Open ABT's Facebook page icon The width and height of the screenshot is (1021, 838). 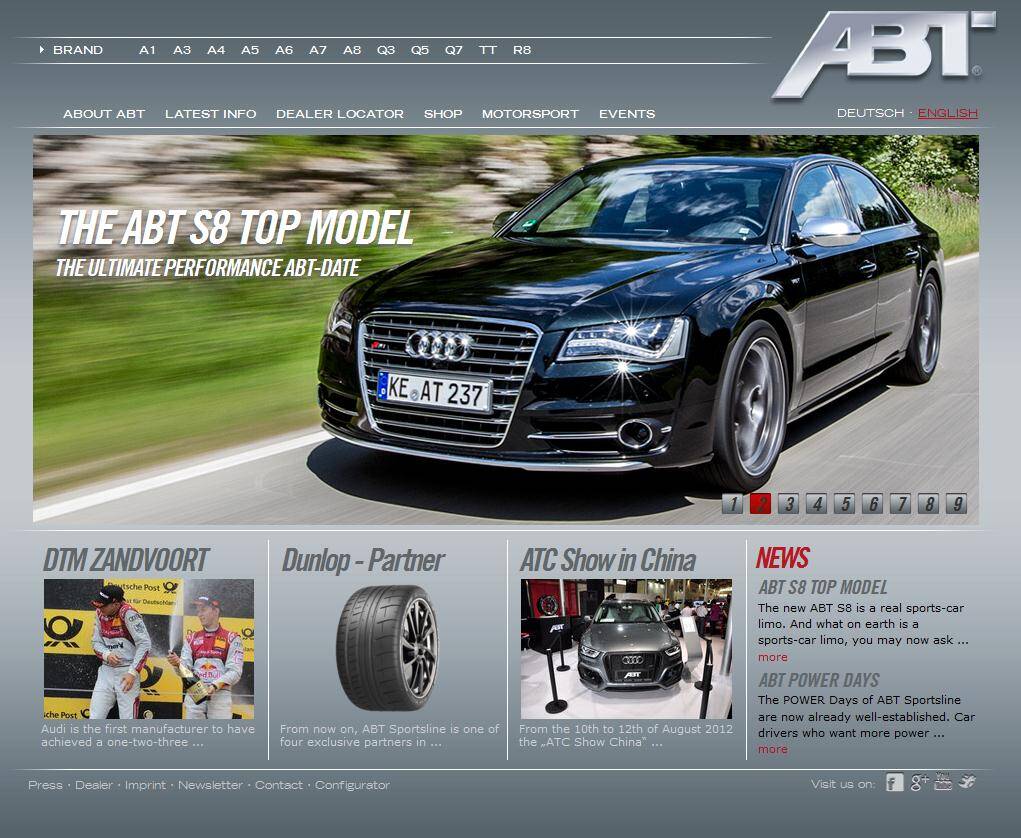click(895, 783)
